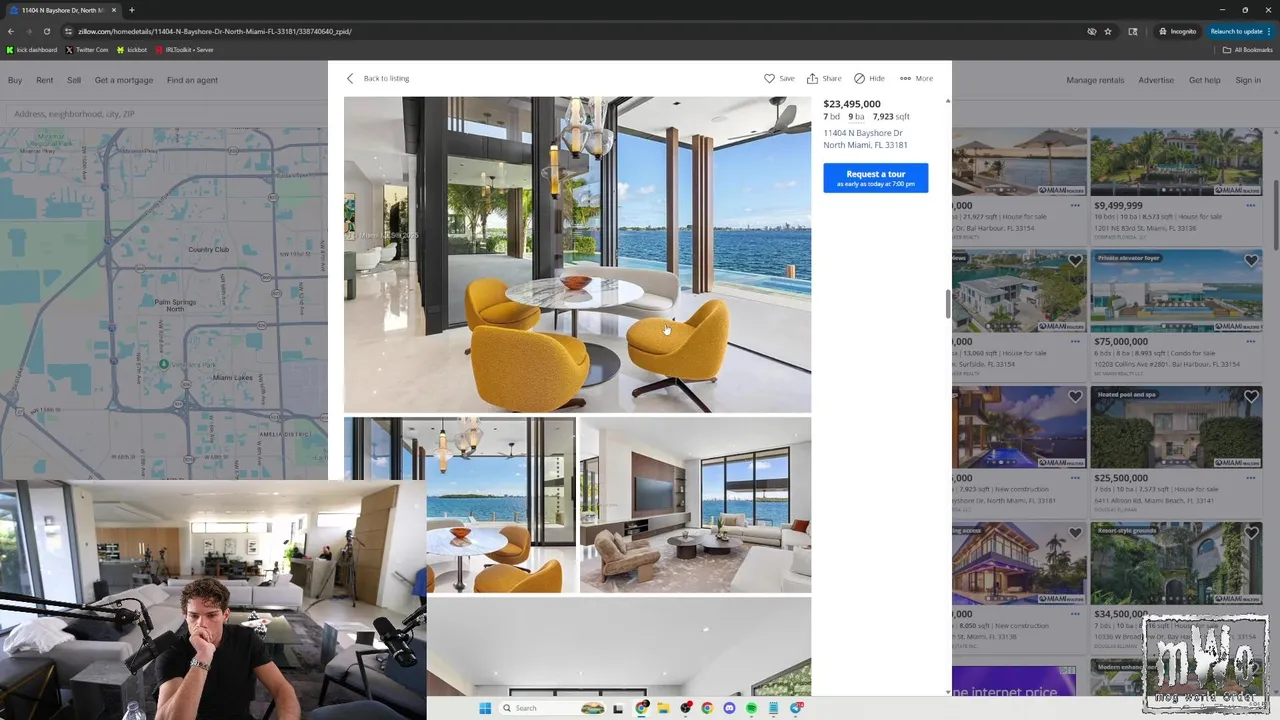Click the Relaunch to update button

(x=1240, y=31)
